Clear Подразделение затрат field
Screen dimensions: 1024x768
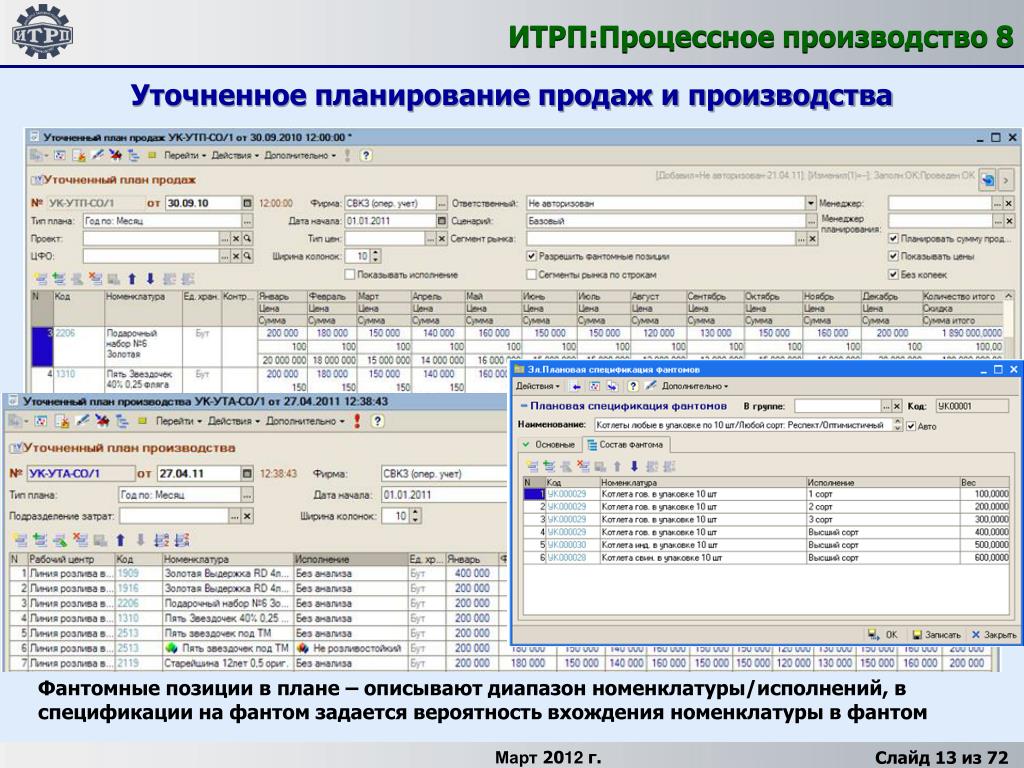point(247,516)
